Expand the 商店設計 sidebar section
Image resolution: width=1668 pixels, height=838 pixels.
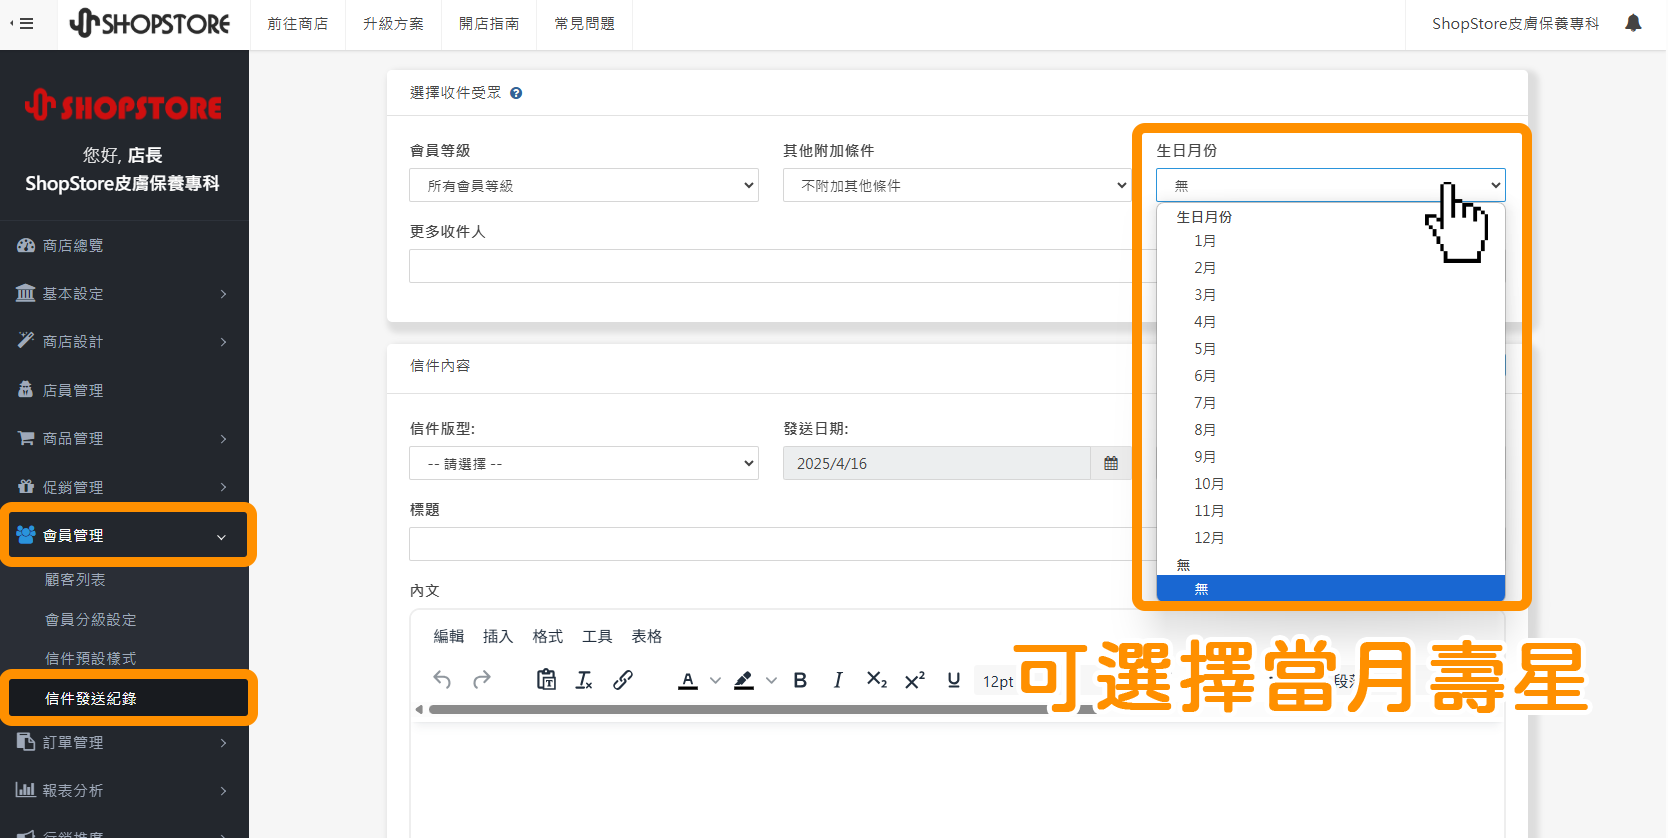tap(124, 341)
